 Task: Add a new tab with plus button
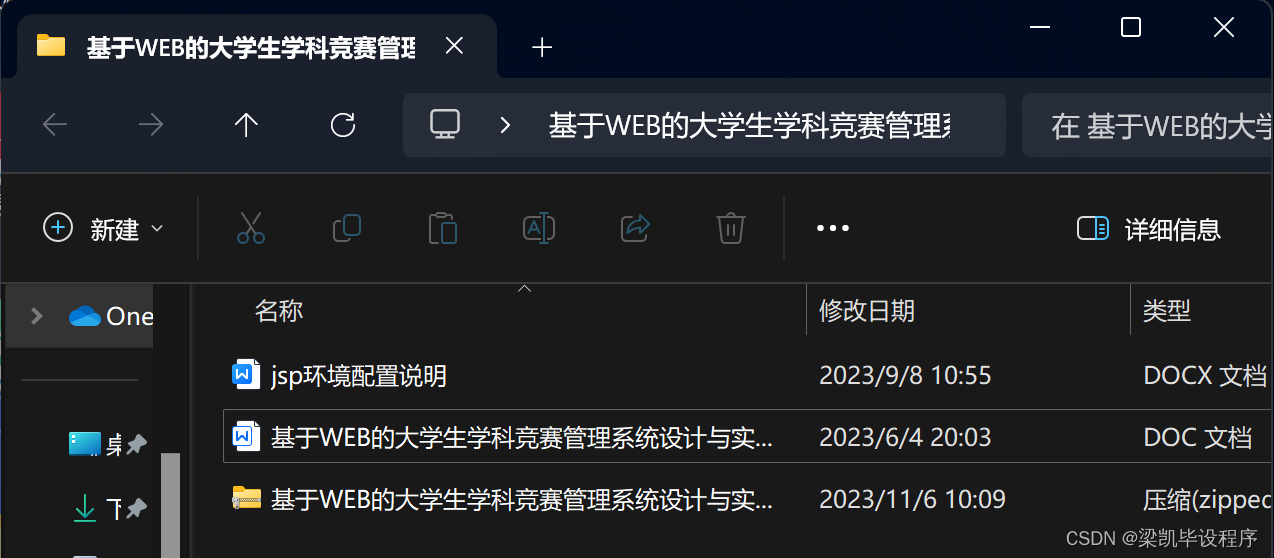click(542, 47)
